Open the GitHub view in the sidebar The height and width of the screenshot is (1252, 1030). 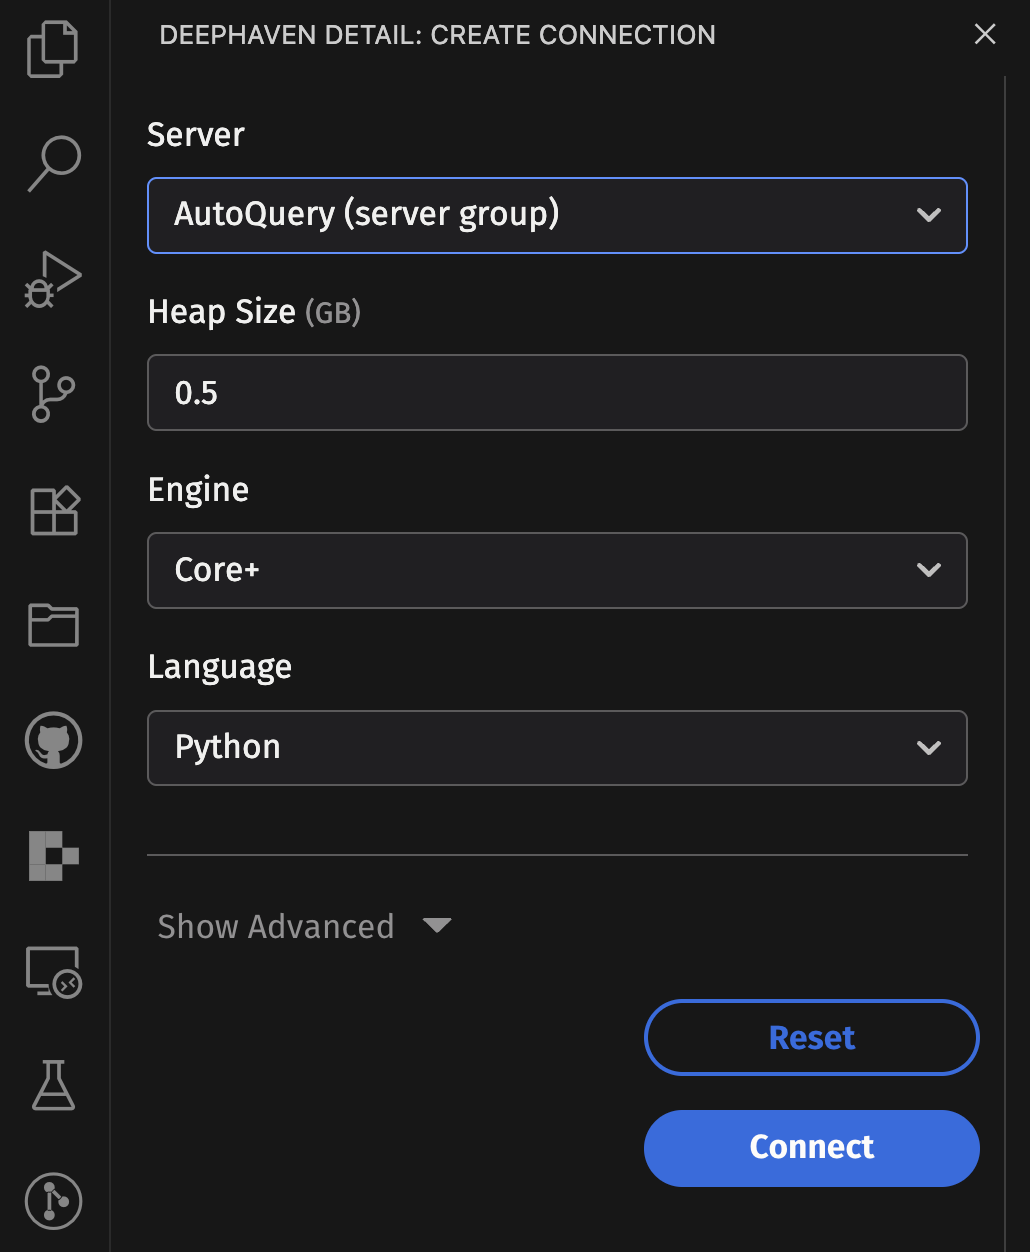(52, 741)
